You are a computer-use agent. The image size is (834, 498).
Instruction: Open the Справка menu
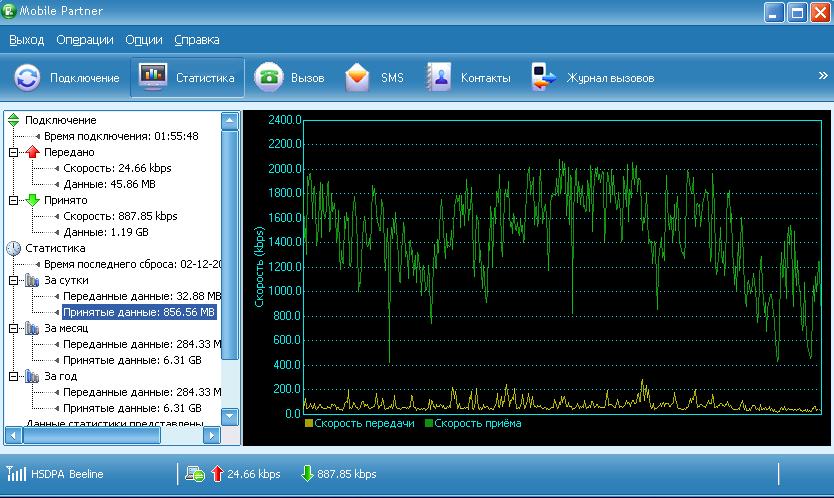tap(196, 40)
